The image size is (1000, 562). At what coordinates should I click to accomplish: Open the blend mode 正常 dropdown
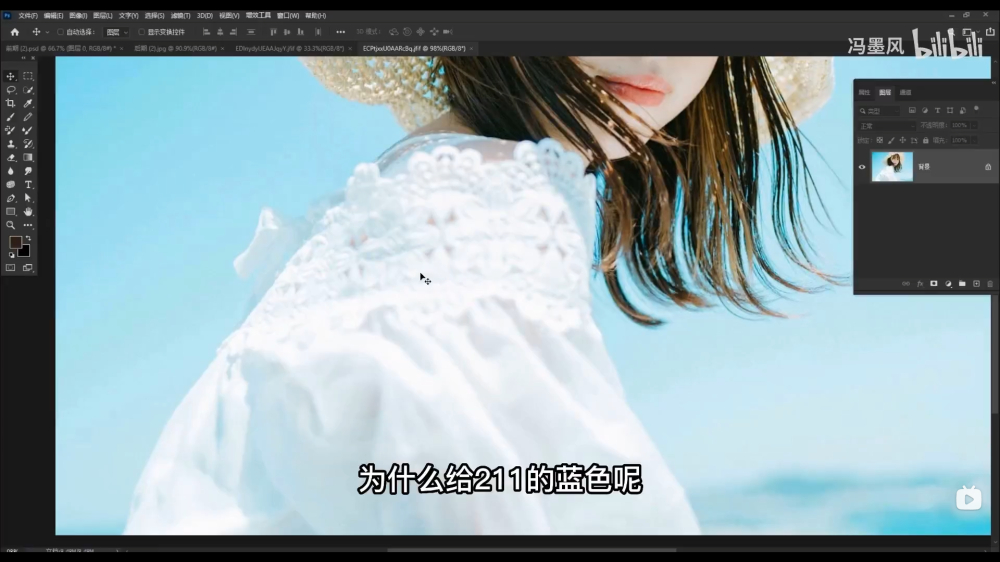886,126
